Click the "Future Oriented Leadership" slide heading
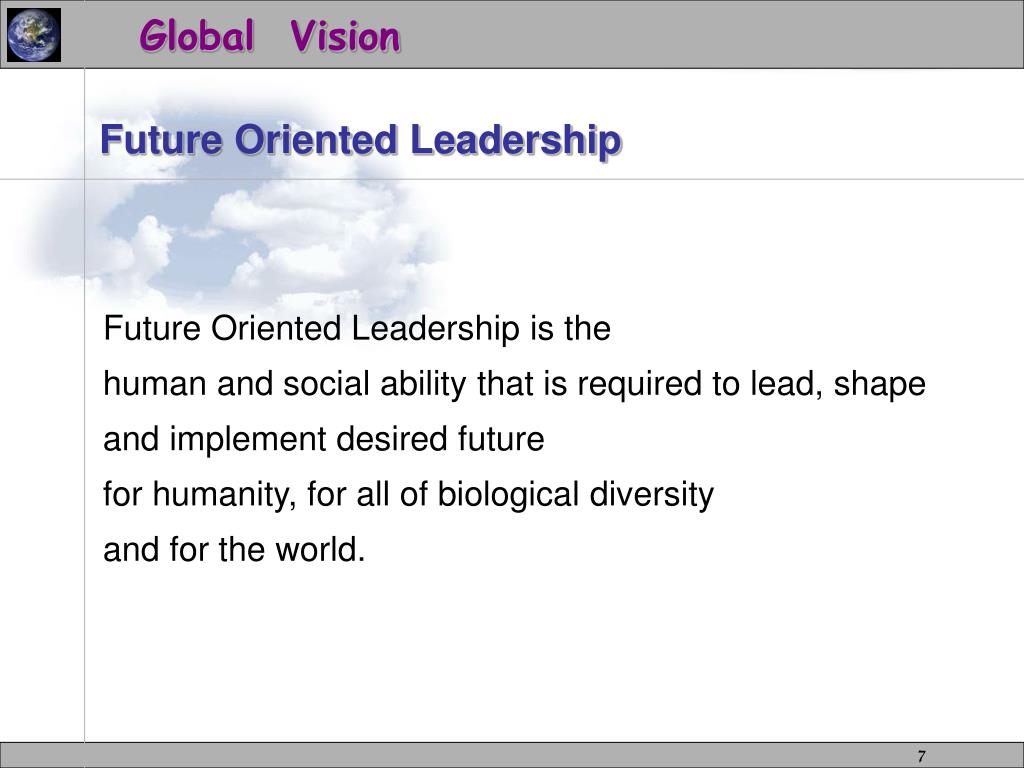Viewport: 1024px width, 768px height. click(360, 139)
